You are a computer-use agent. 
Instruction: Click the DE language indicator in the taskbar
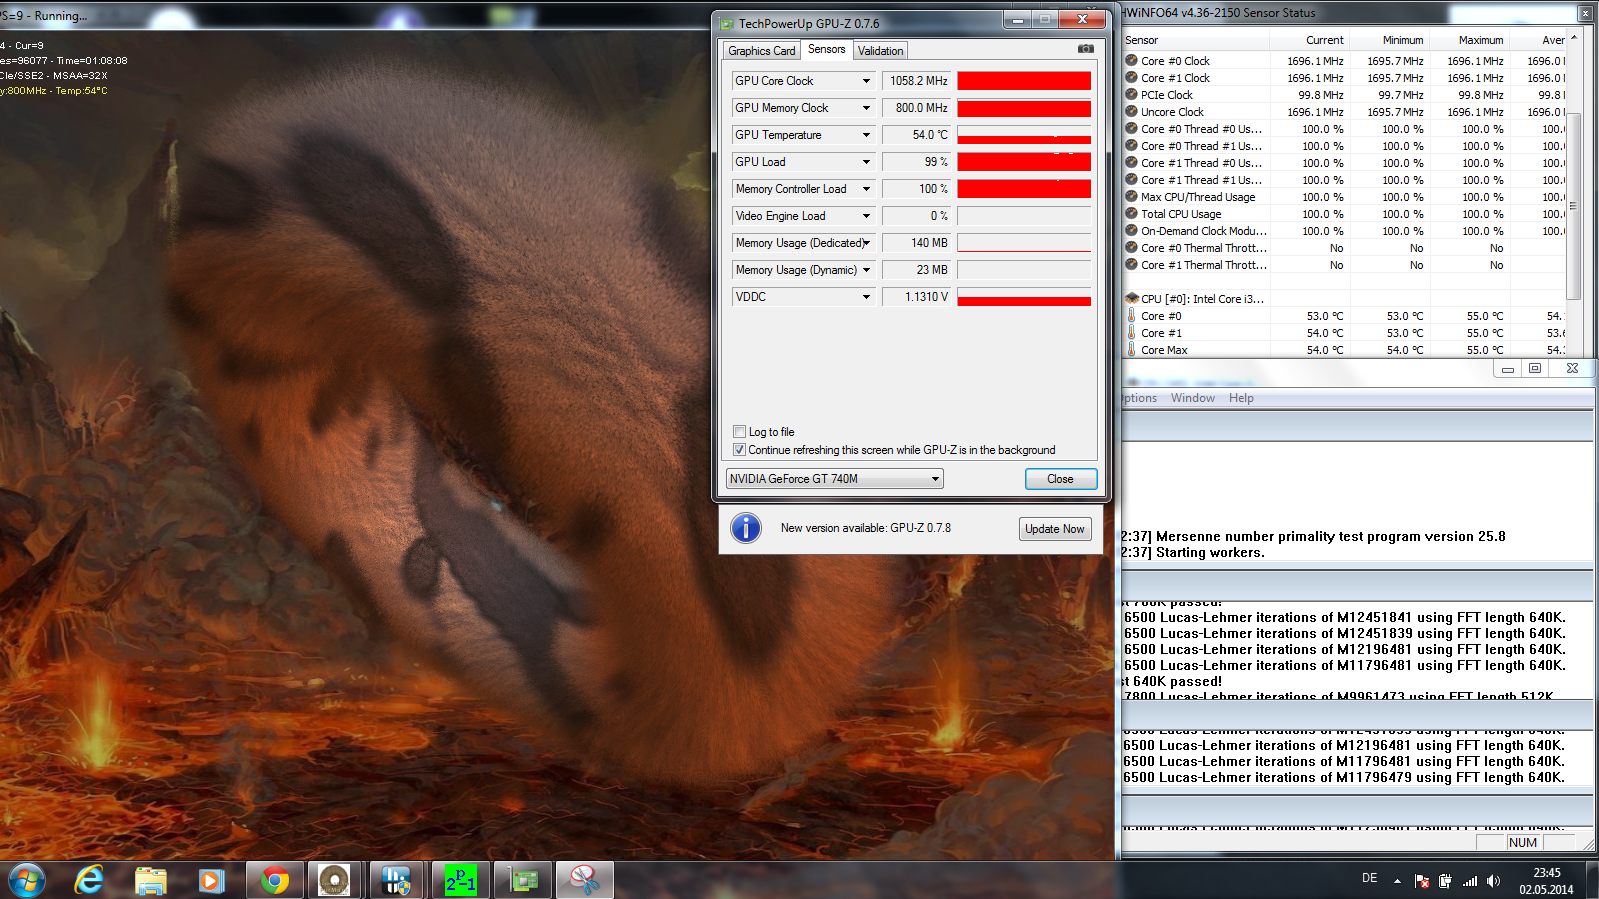(1369, 879)
